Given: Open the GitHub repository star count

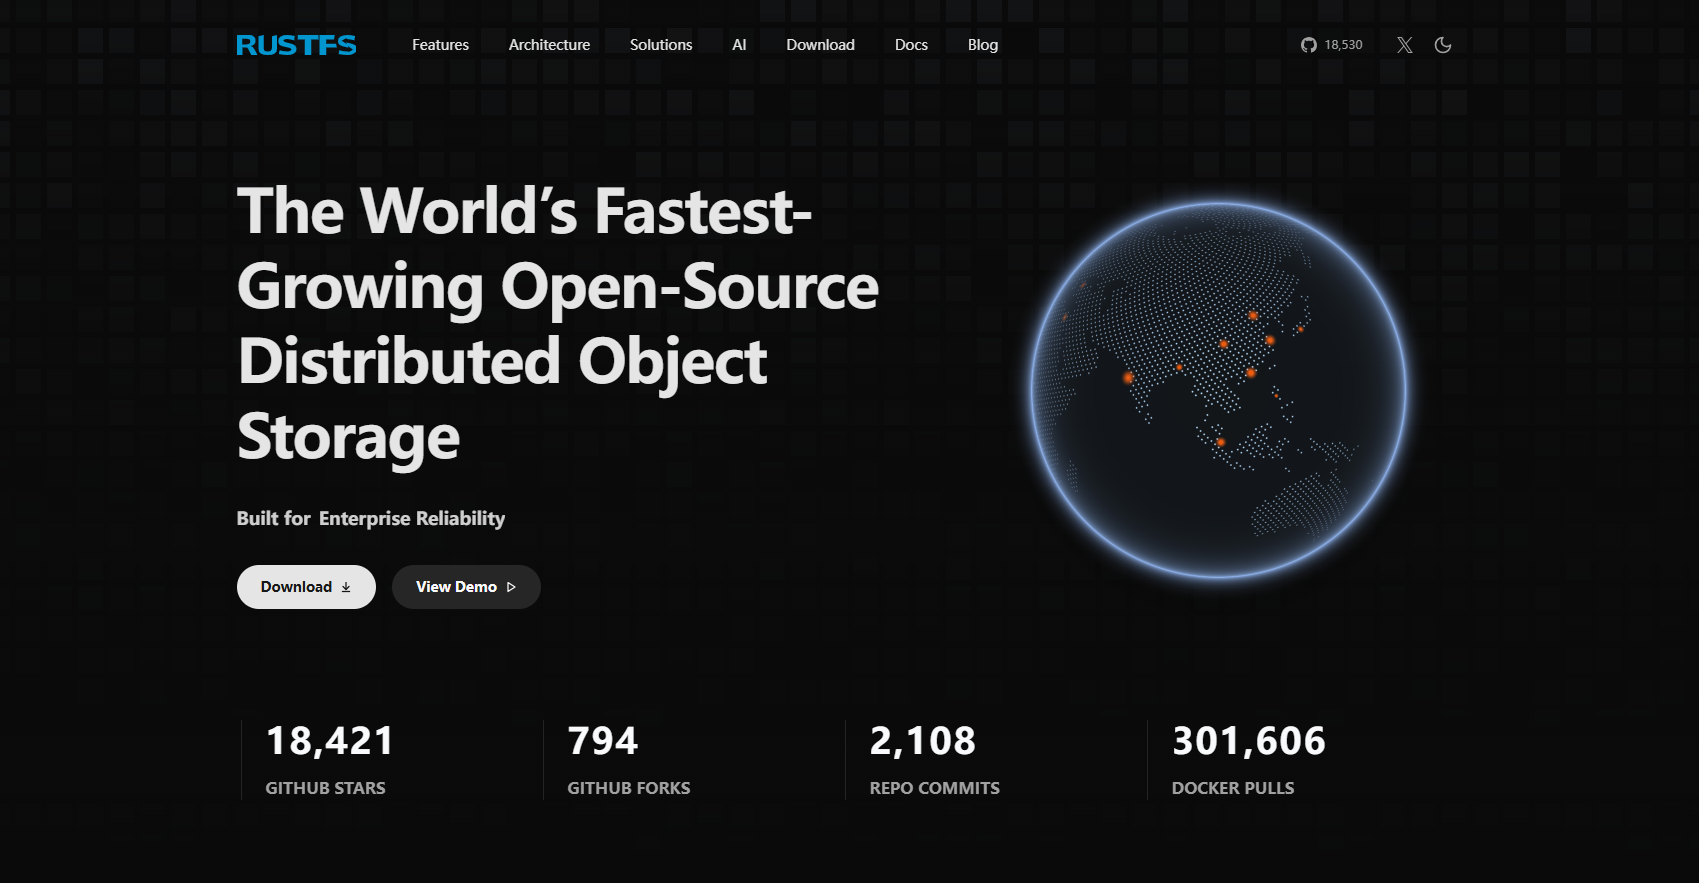Looking at the screenshot, I should (x=1331, y=45).
